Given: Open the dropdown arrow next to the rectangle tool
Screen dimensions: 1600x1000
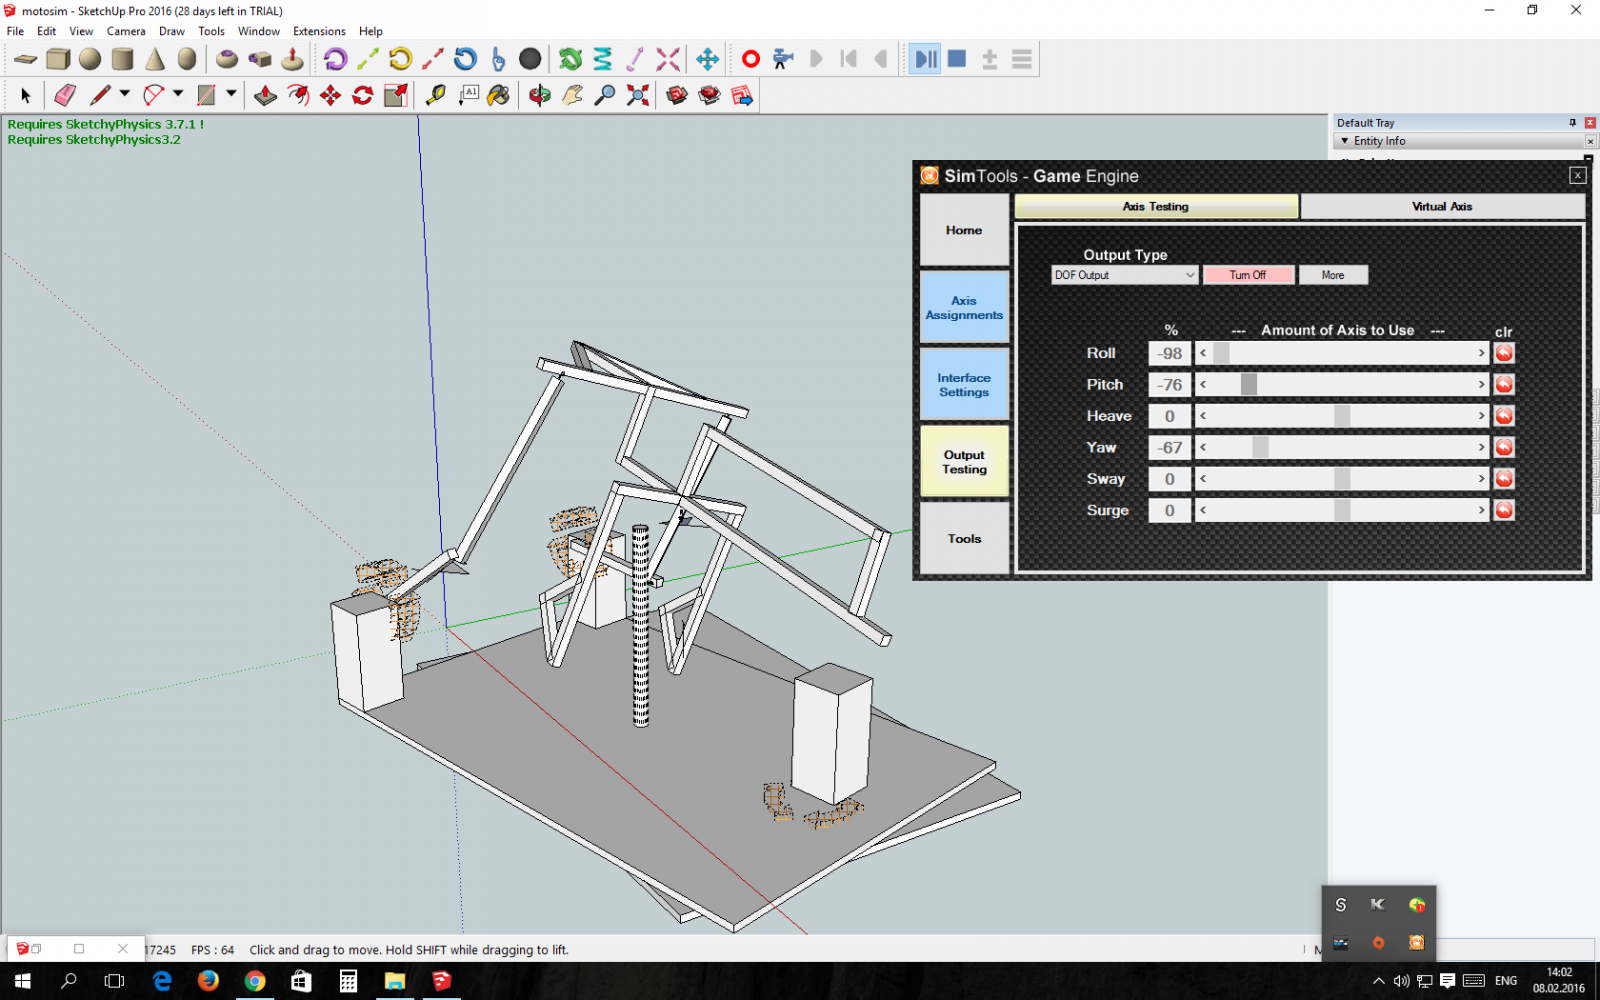Looking at the screenshot, I should [x=231, y=93].
